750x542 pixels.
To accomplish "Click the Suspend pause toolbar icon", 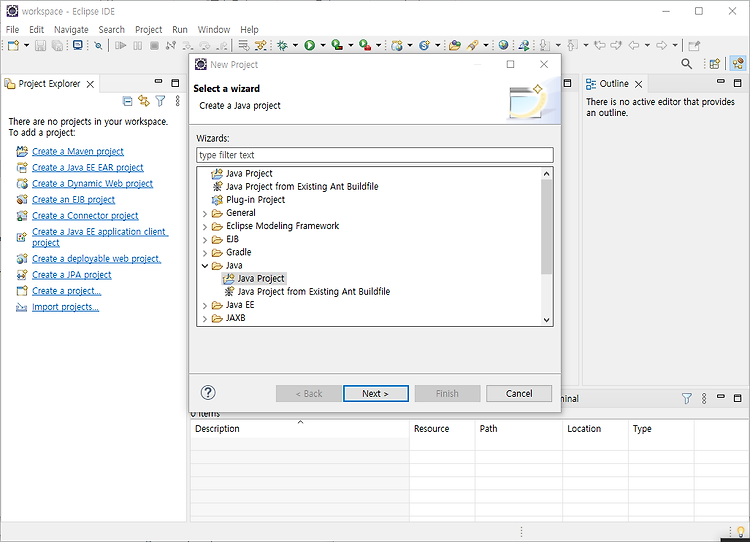I will [x=138, y=45].
